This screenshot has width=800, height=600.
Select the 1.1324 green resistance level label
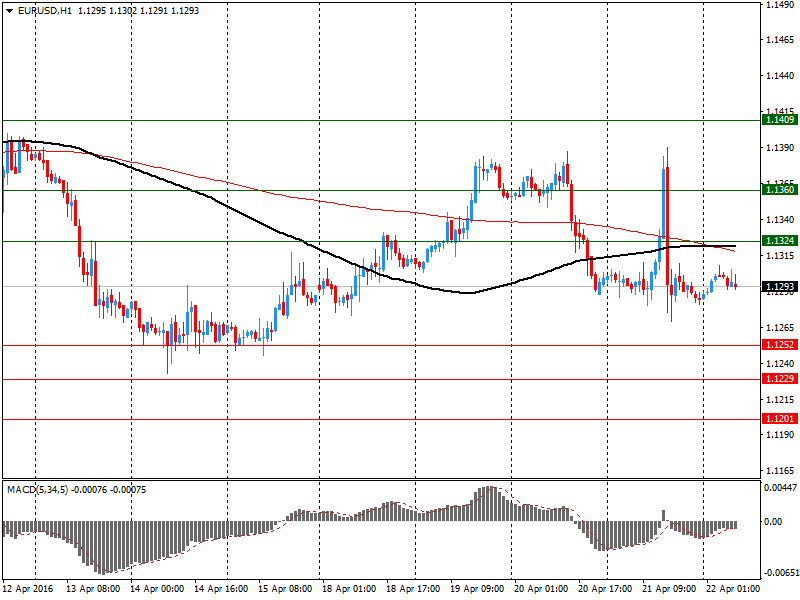[x=780, y=241]
